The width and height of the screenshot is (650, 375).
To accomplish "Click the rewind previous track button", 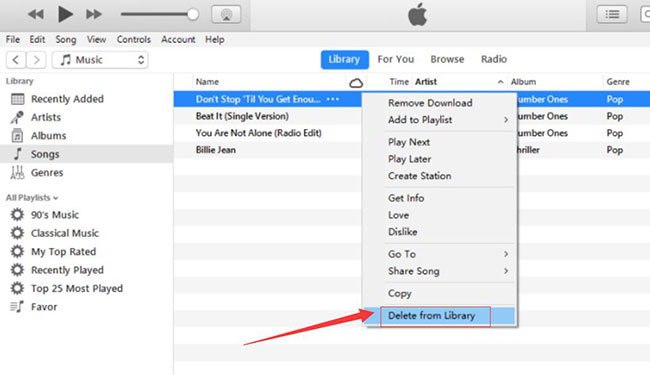I will [x=36, y=15].
